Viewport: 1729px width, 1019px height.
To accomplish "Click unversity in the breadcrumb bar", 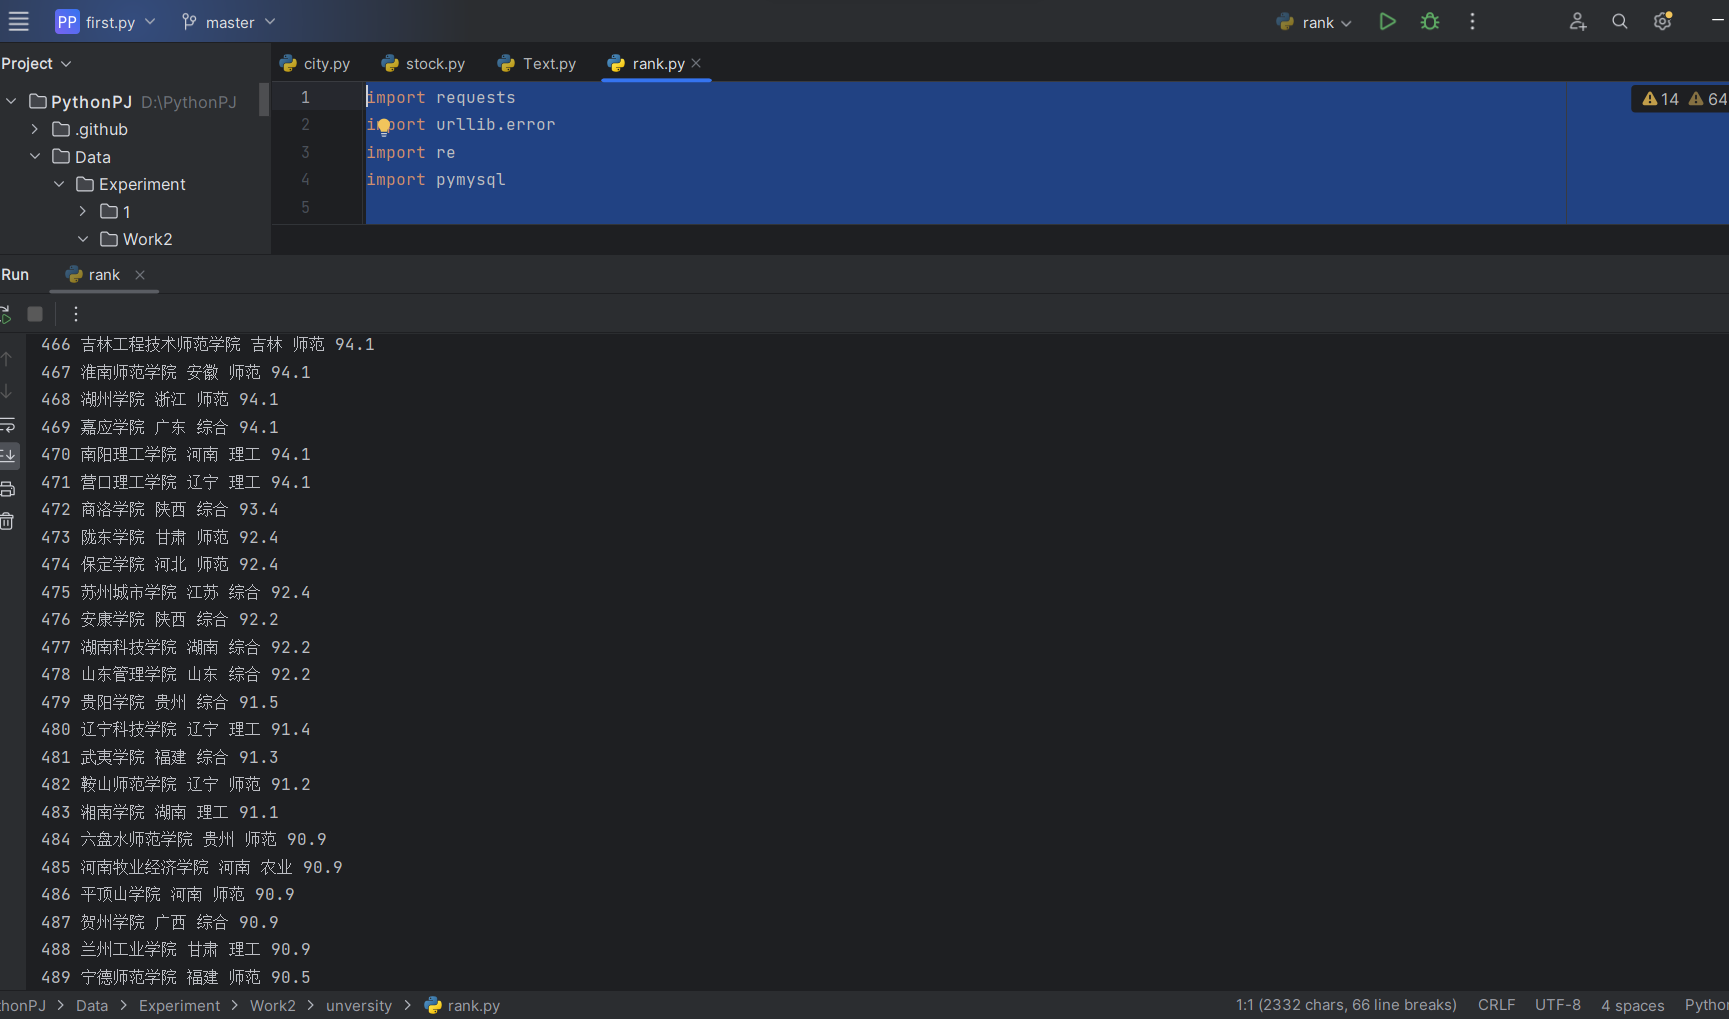I will click(359, 1006).
